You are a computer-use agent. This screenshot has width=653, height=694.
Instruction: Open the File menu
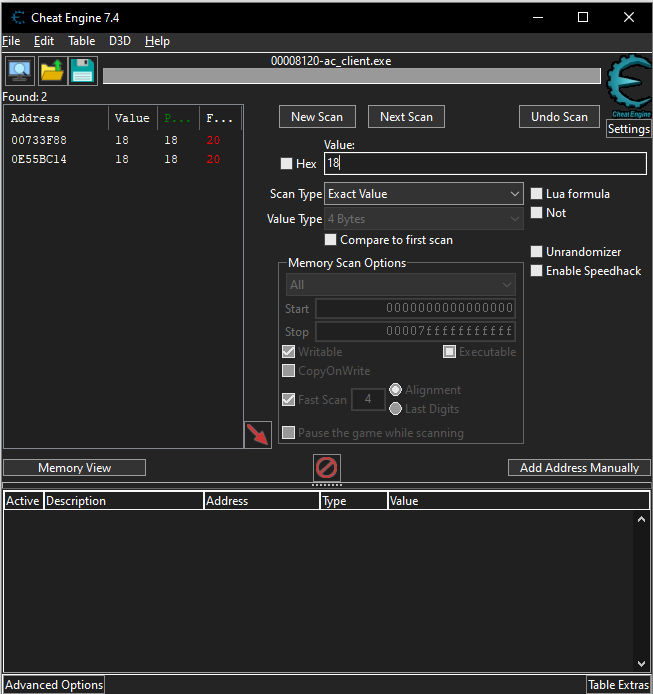(12, 41)
